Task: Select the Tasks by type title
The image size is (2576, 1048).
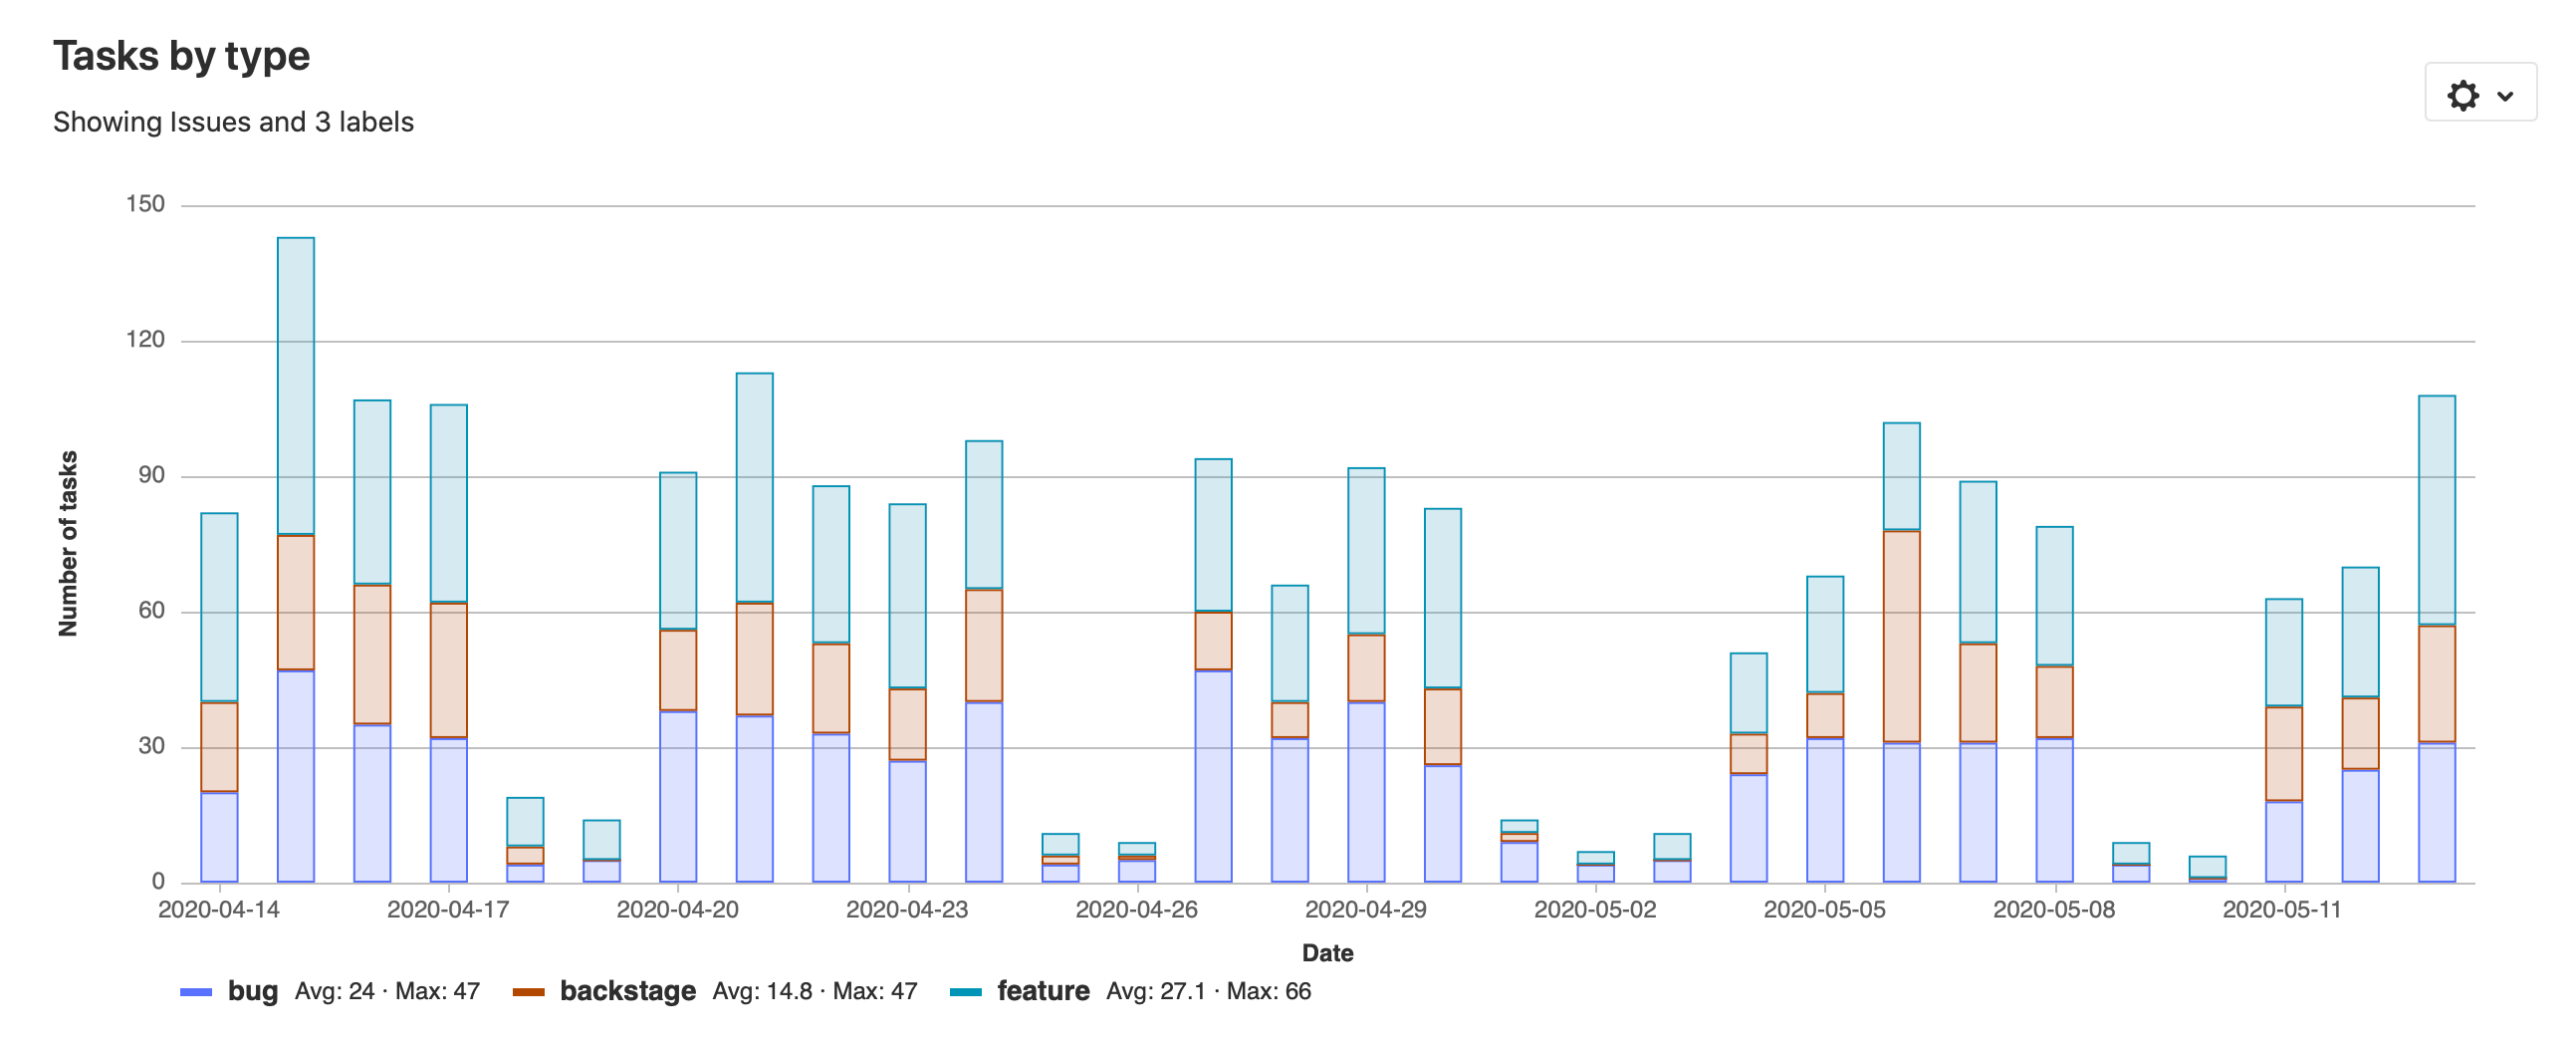Action: (x=182, y=57)
